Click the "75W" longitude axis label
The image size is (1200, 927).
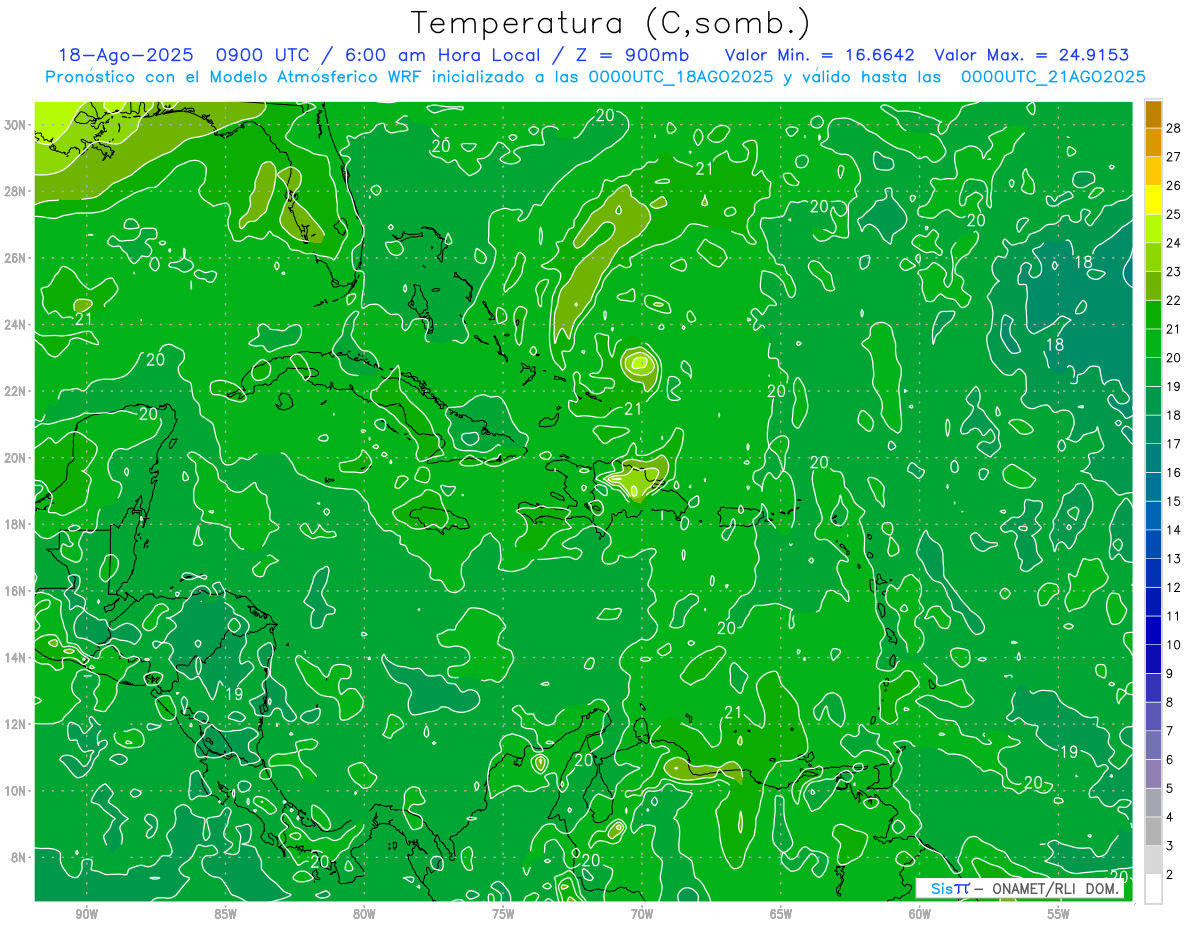[503, 914]
